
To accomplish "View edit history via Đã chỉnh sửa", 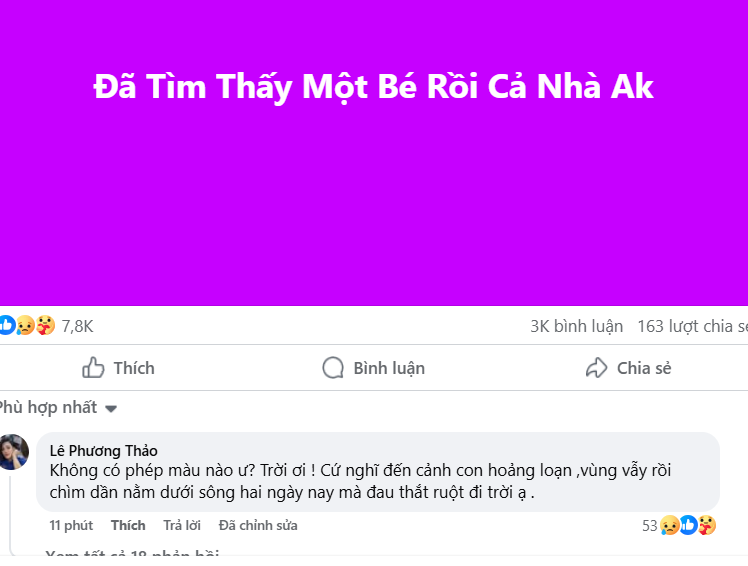I will click(x=258, y=525).
